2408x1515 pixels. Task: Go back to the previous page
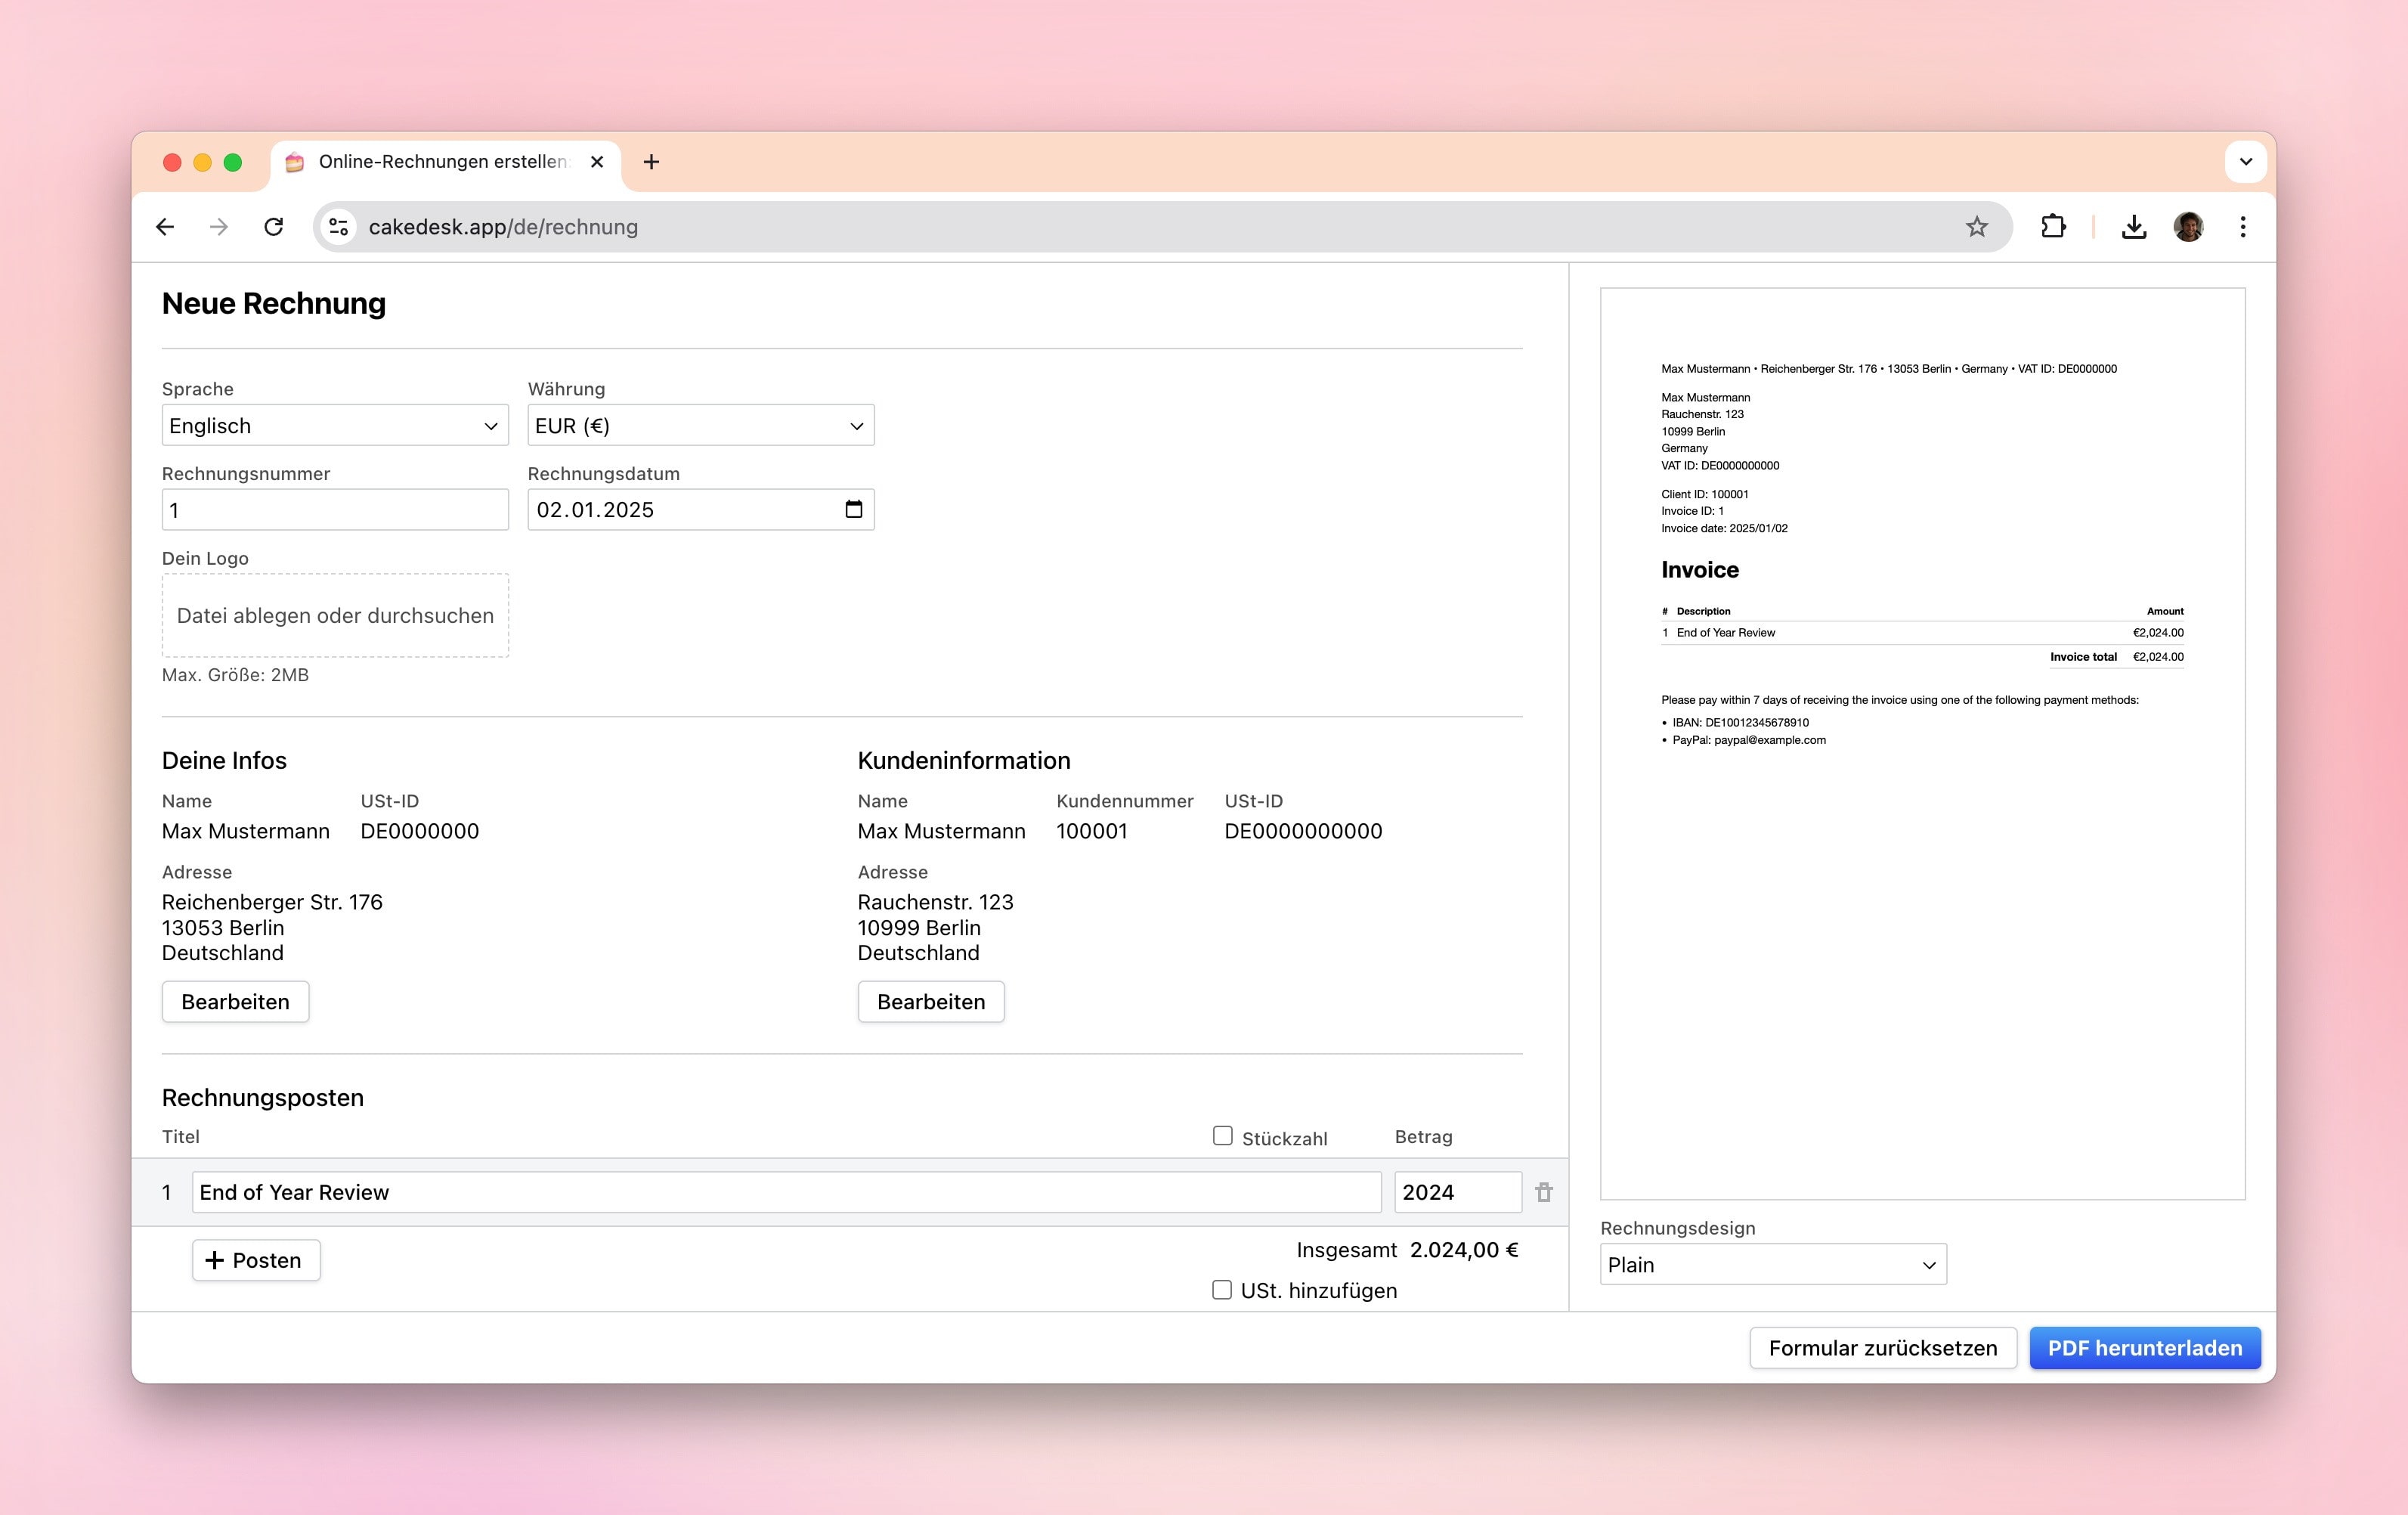click(x=166, y=227)
